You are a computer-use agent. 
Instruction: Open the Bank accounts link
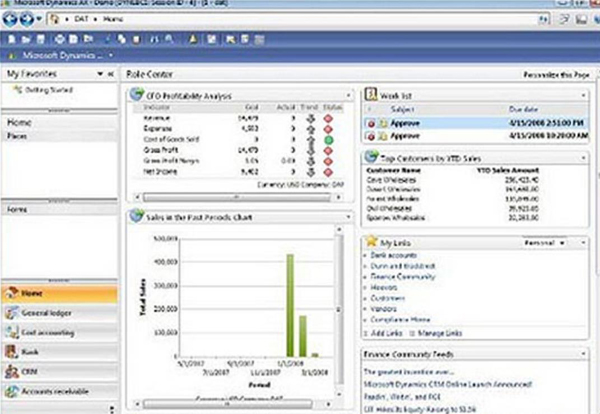(393, 255)
